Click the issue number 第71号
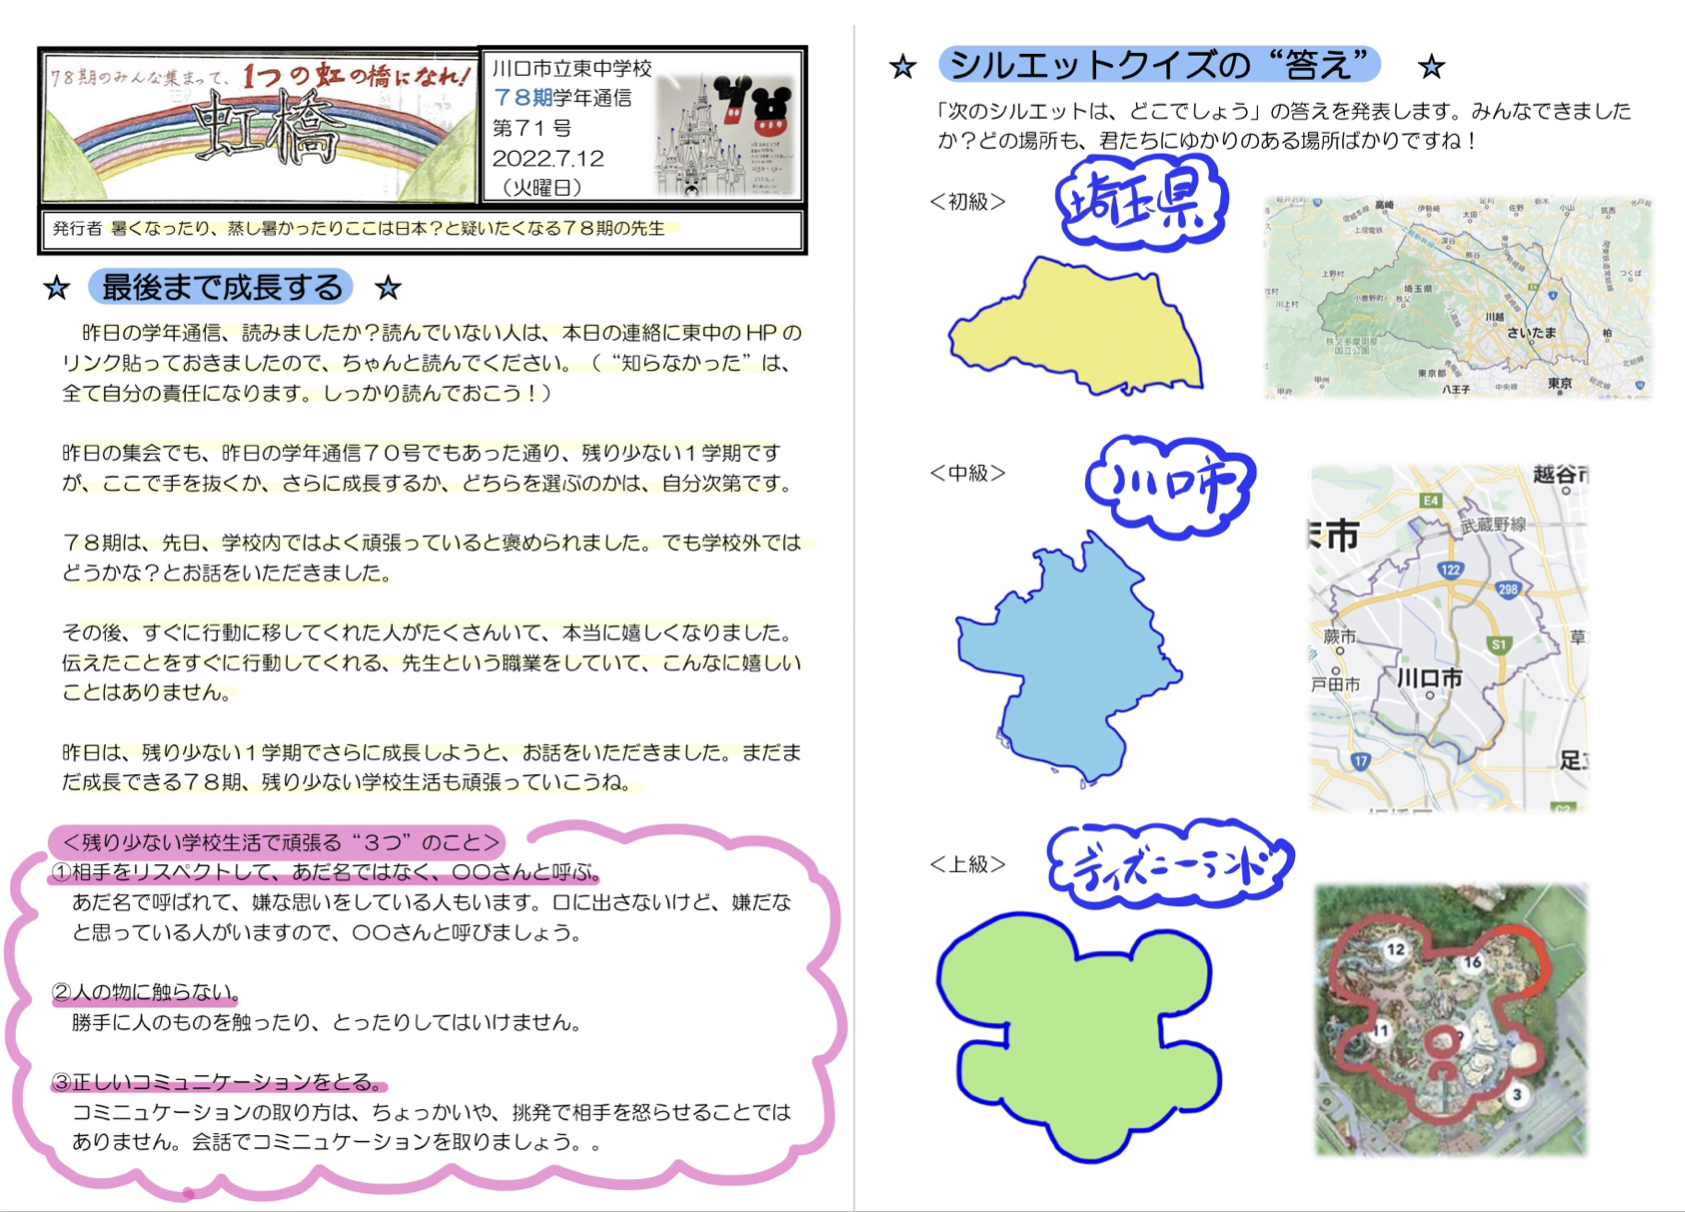 tap(532, 128)
